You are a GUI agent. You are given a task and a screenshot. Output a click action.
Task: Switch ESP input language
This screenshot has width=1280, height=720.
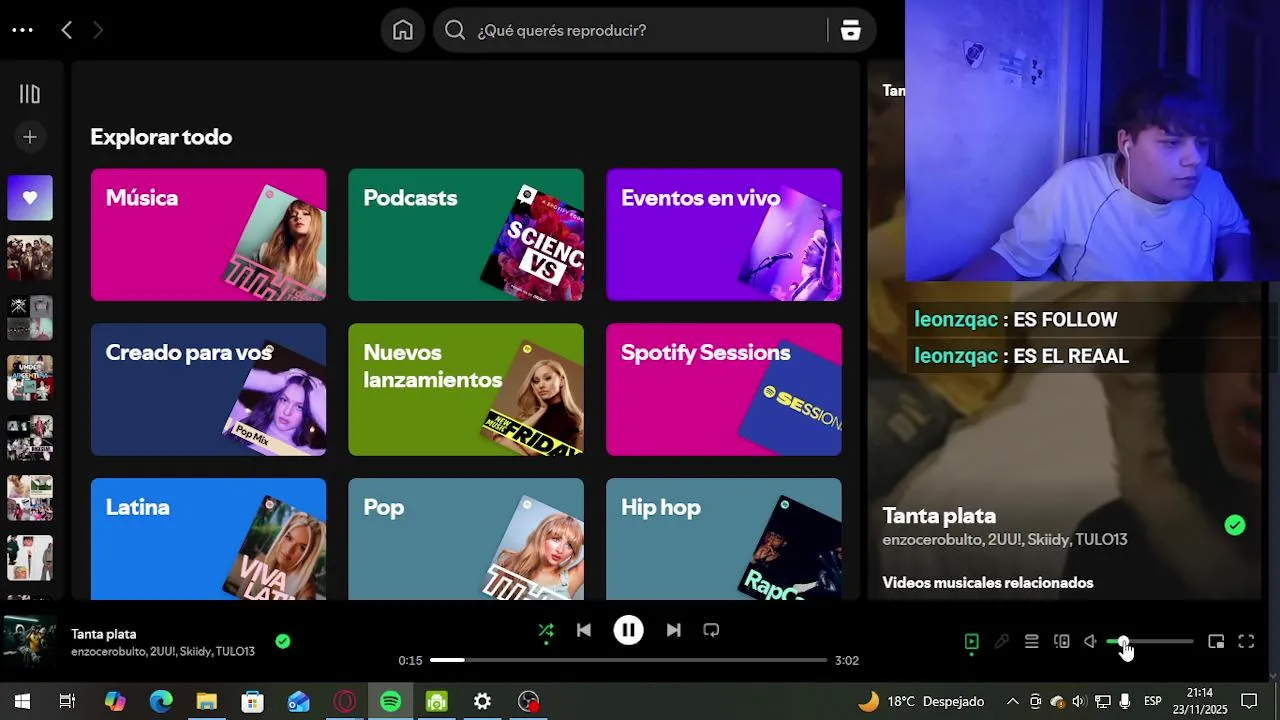(1153, 702)
